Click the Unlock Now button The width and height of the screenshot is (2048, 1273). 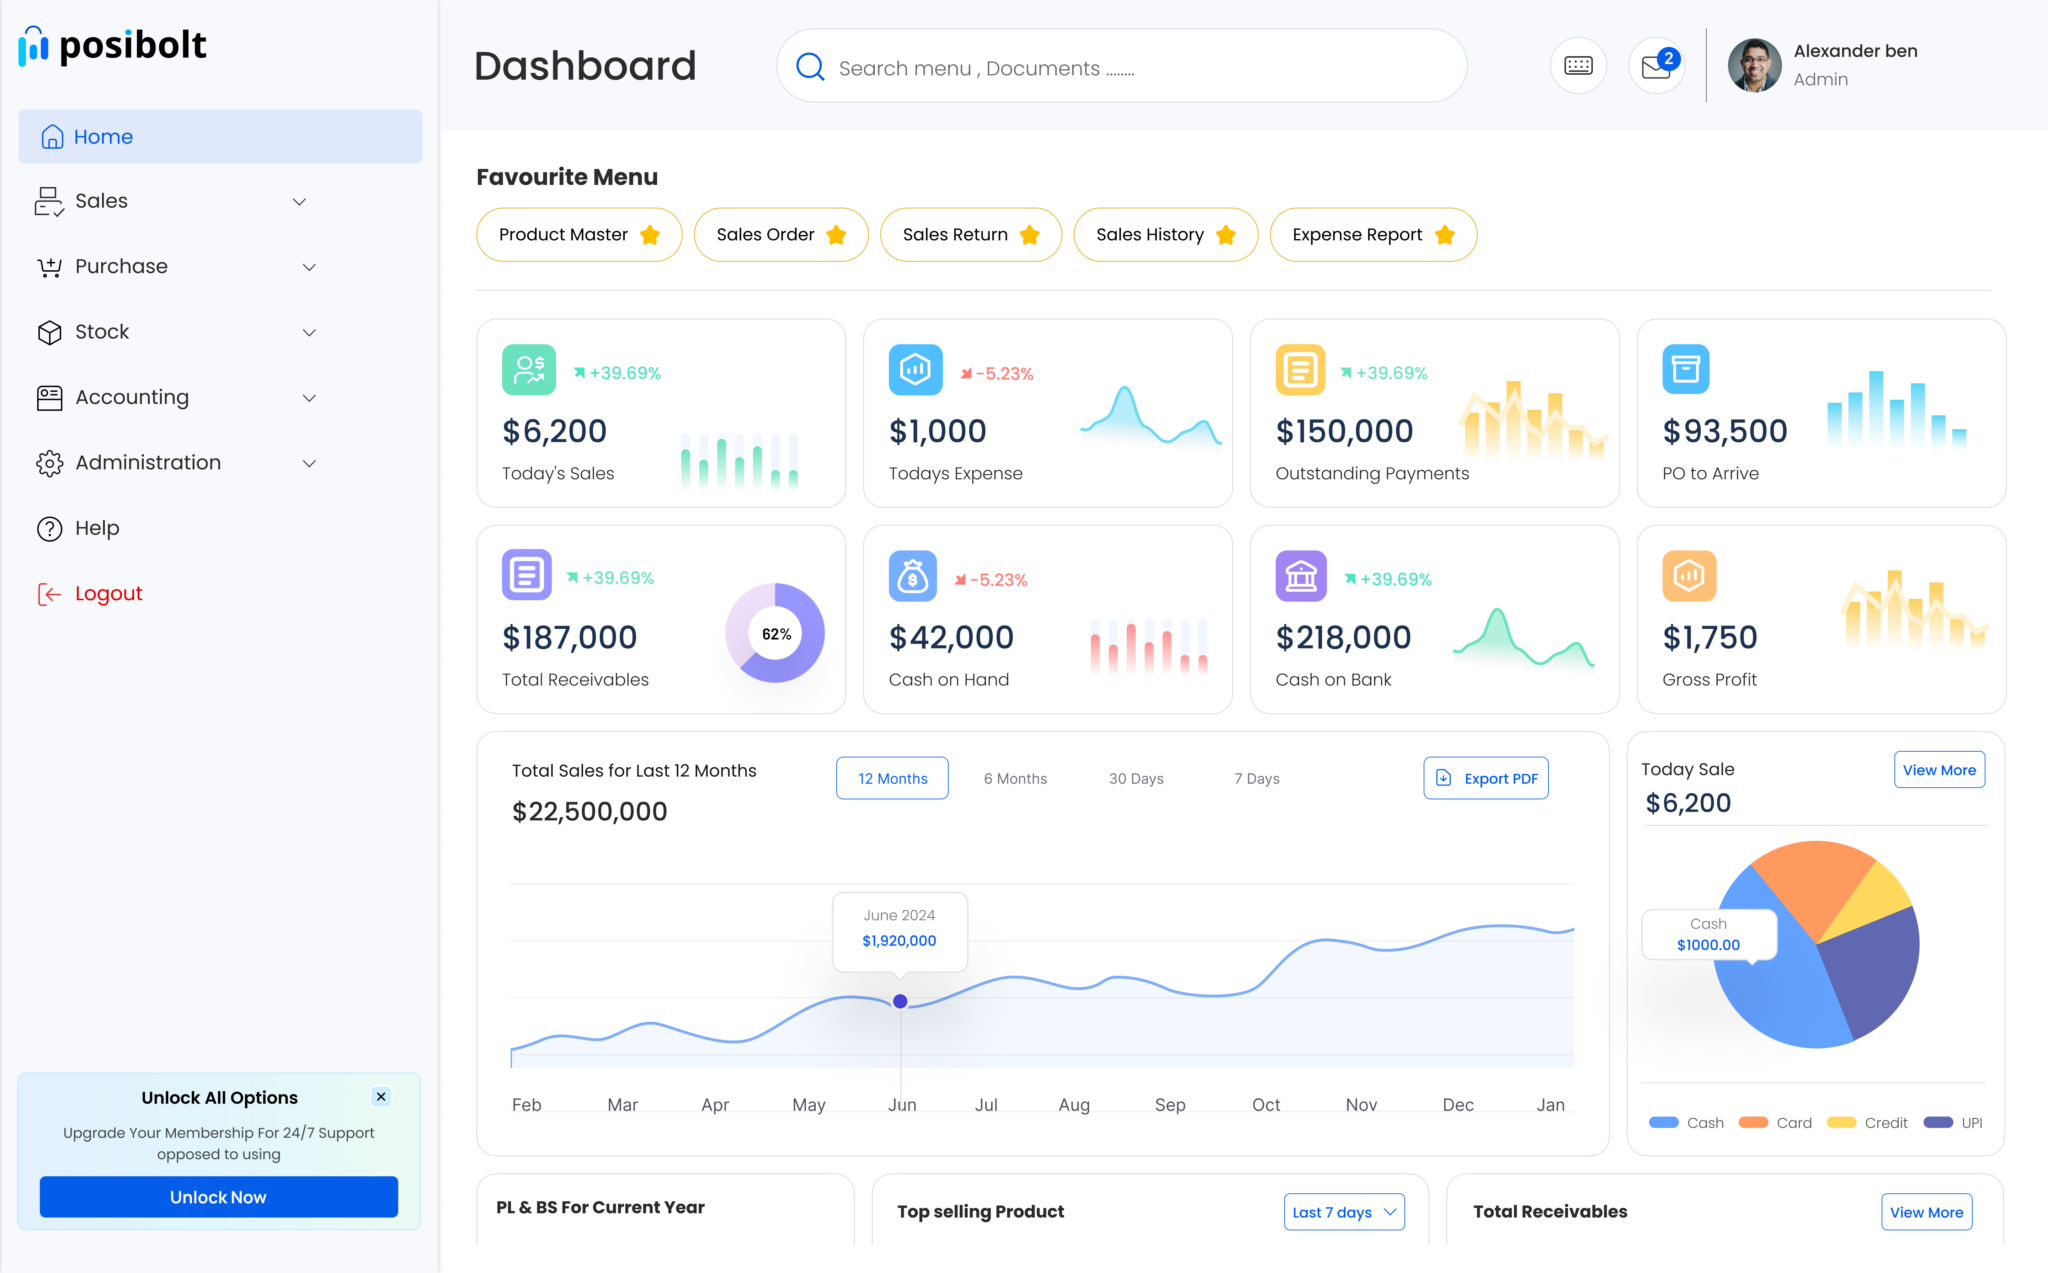218,1197
